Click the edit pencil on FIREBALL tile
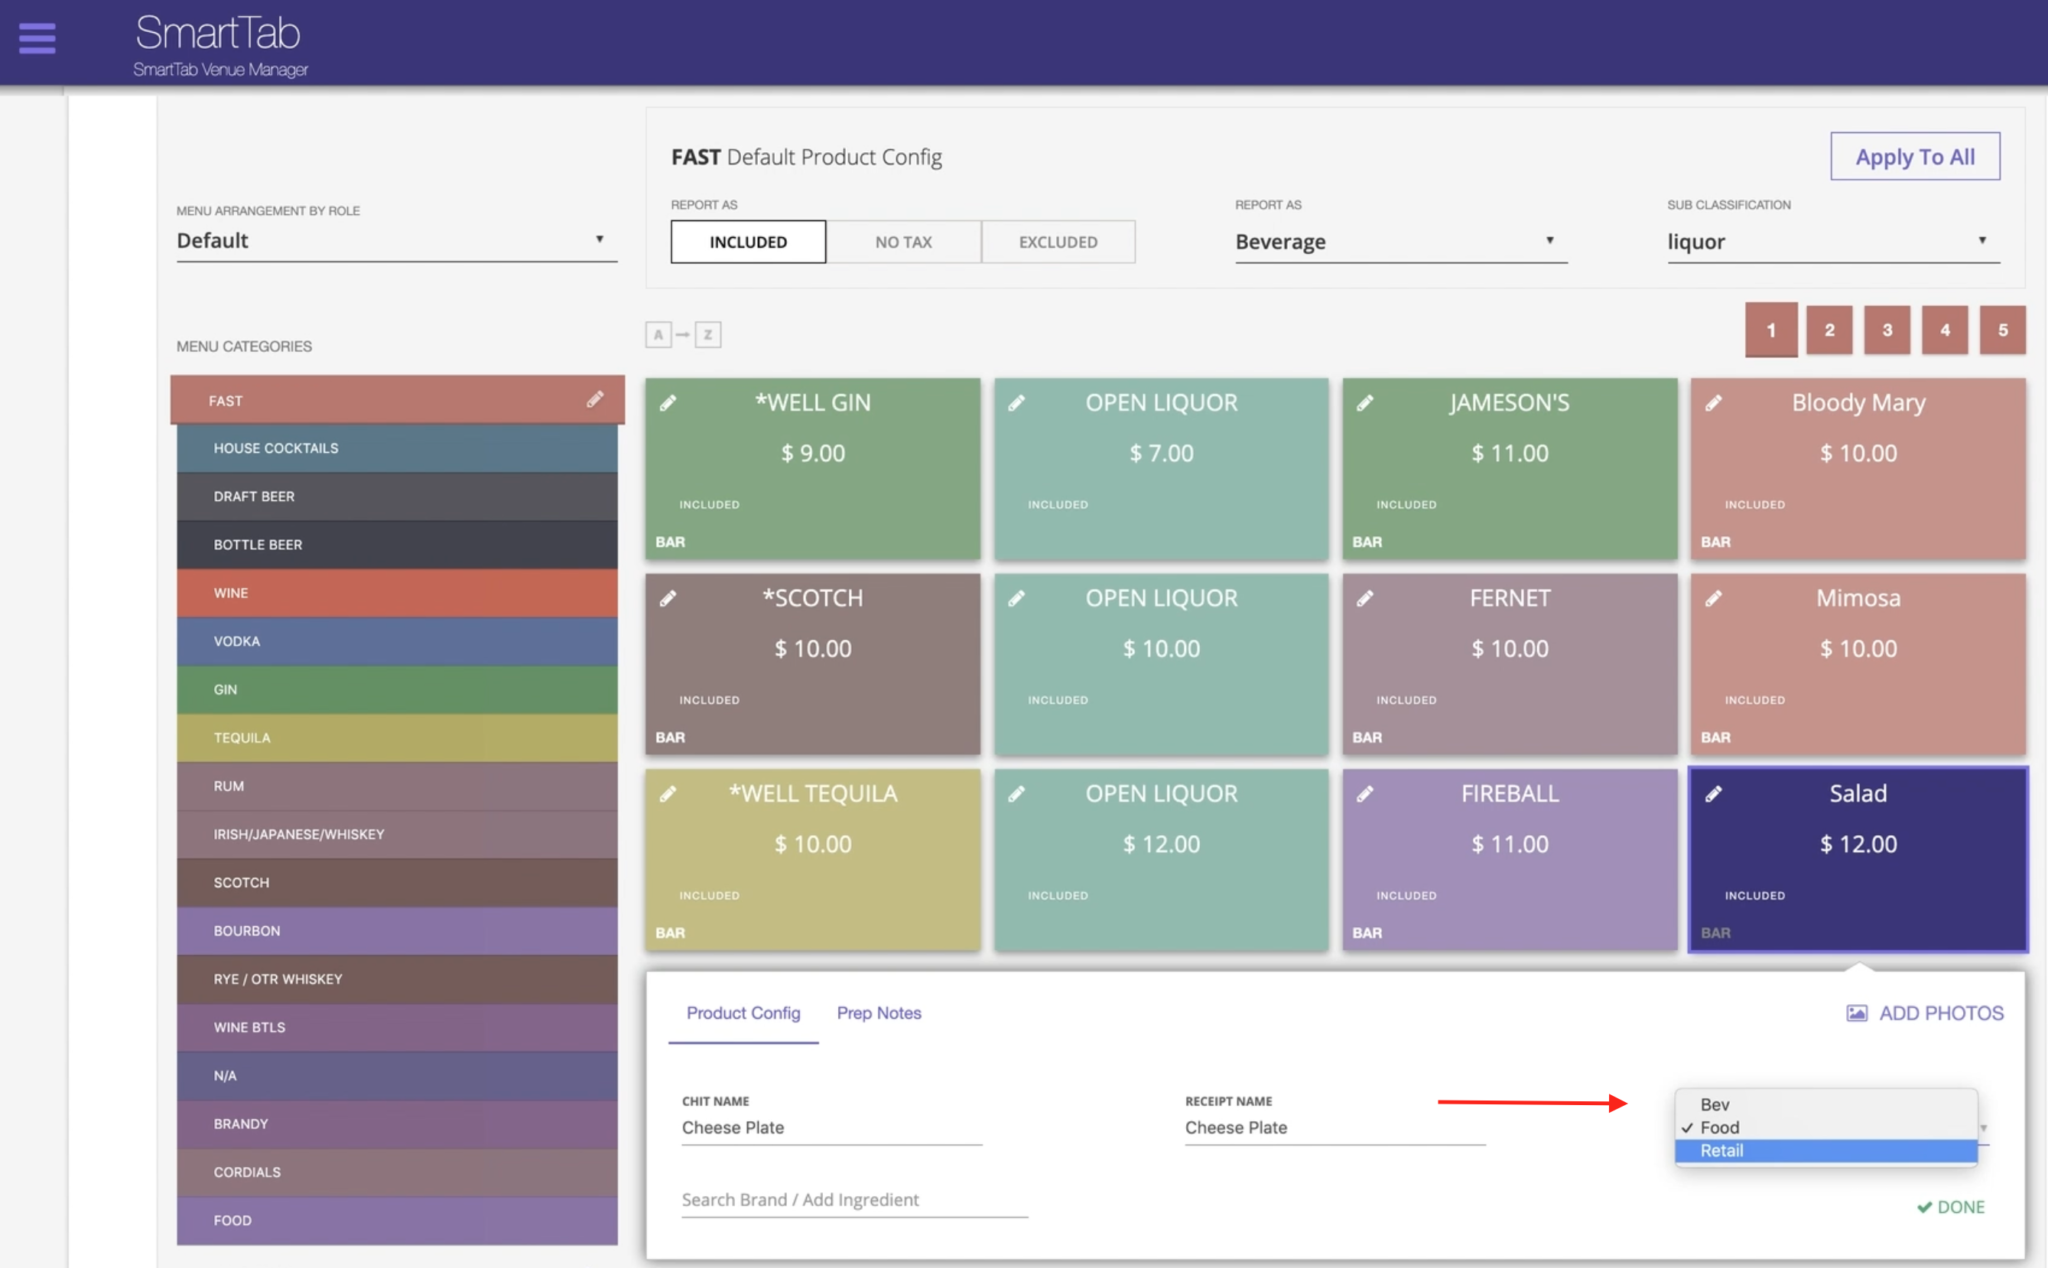Viewport: 2048px width, 1268px height. [x=1365, y=794]
